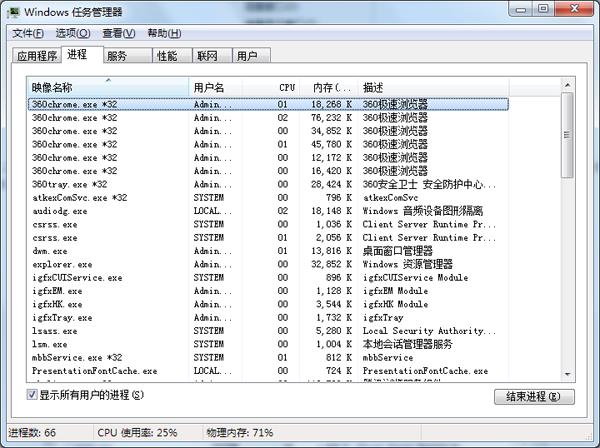Select the mbbService.exe *32 process
This screenshot has height=448, width=600.
coord(268,357)
